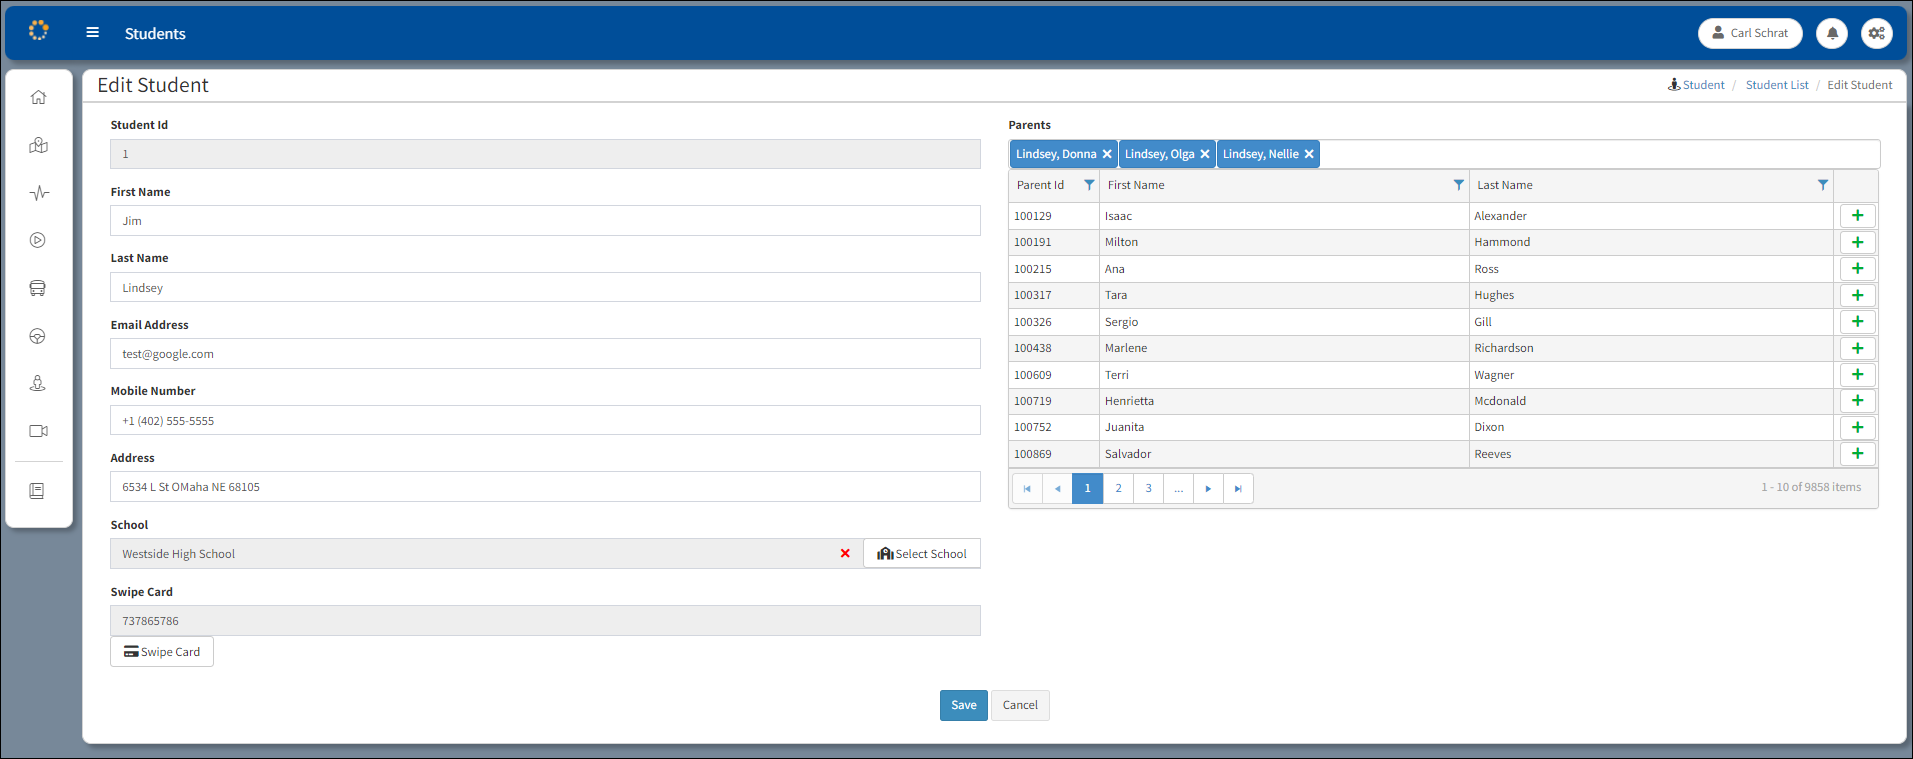The width and height of the screenshot is (1913, 759).
Task: Go to first page of parents grid
Action: coord(1027,489)
